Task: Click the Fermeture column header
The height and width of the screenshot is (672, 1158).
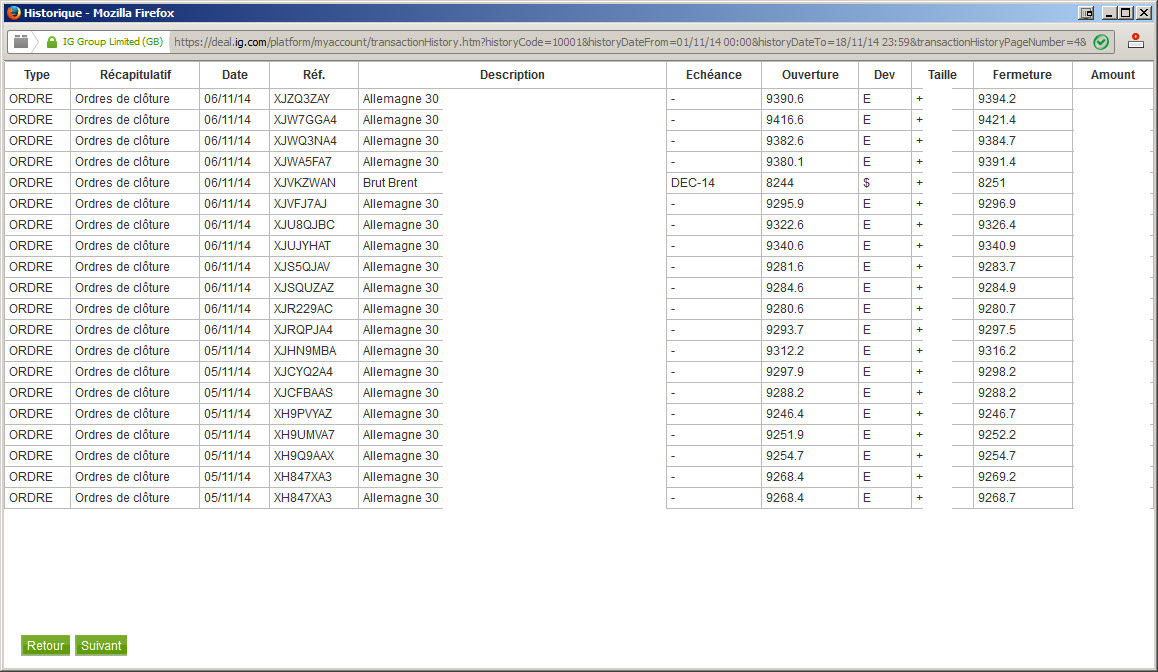Action: point(1022,75)
